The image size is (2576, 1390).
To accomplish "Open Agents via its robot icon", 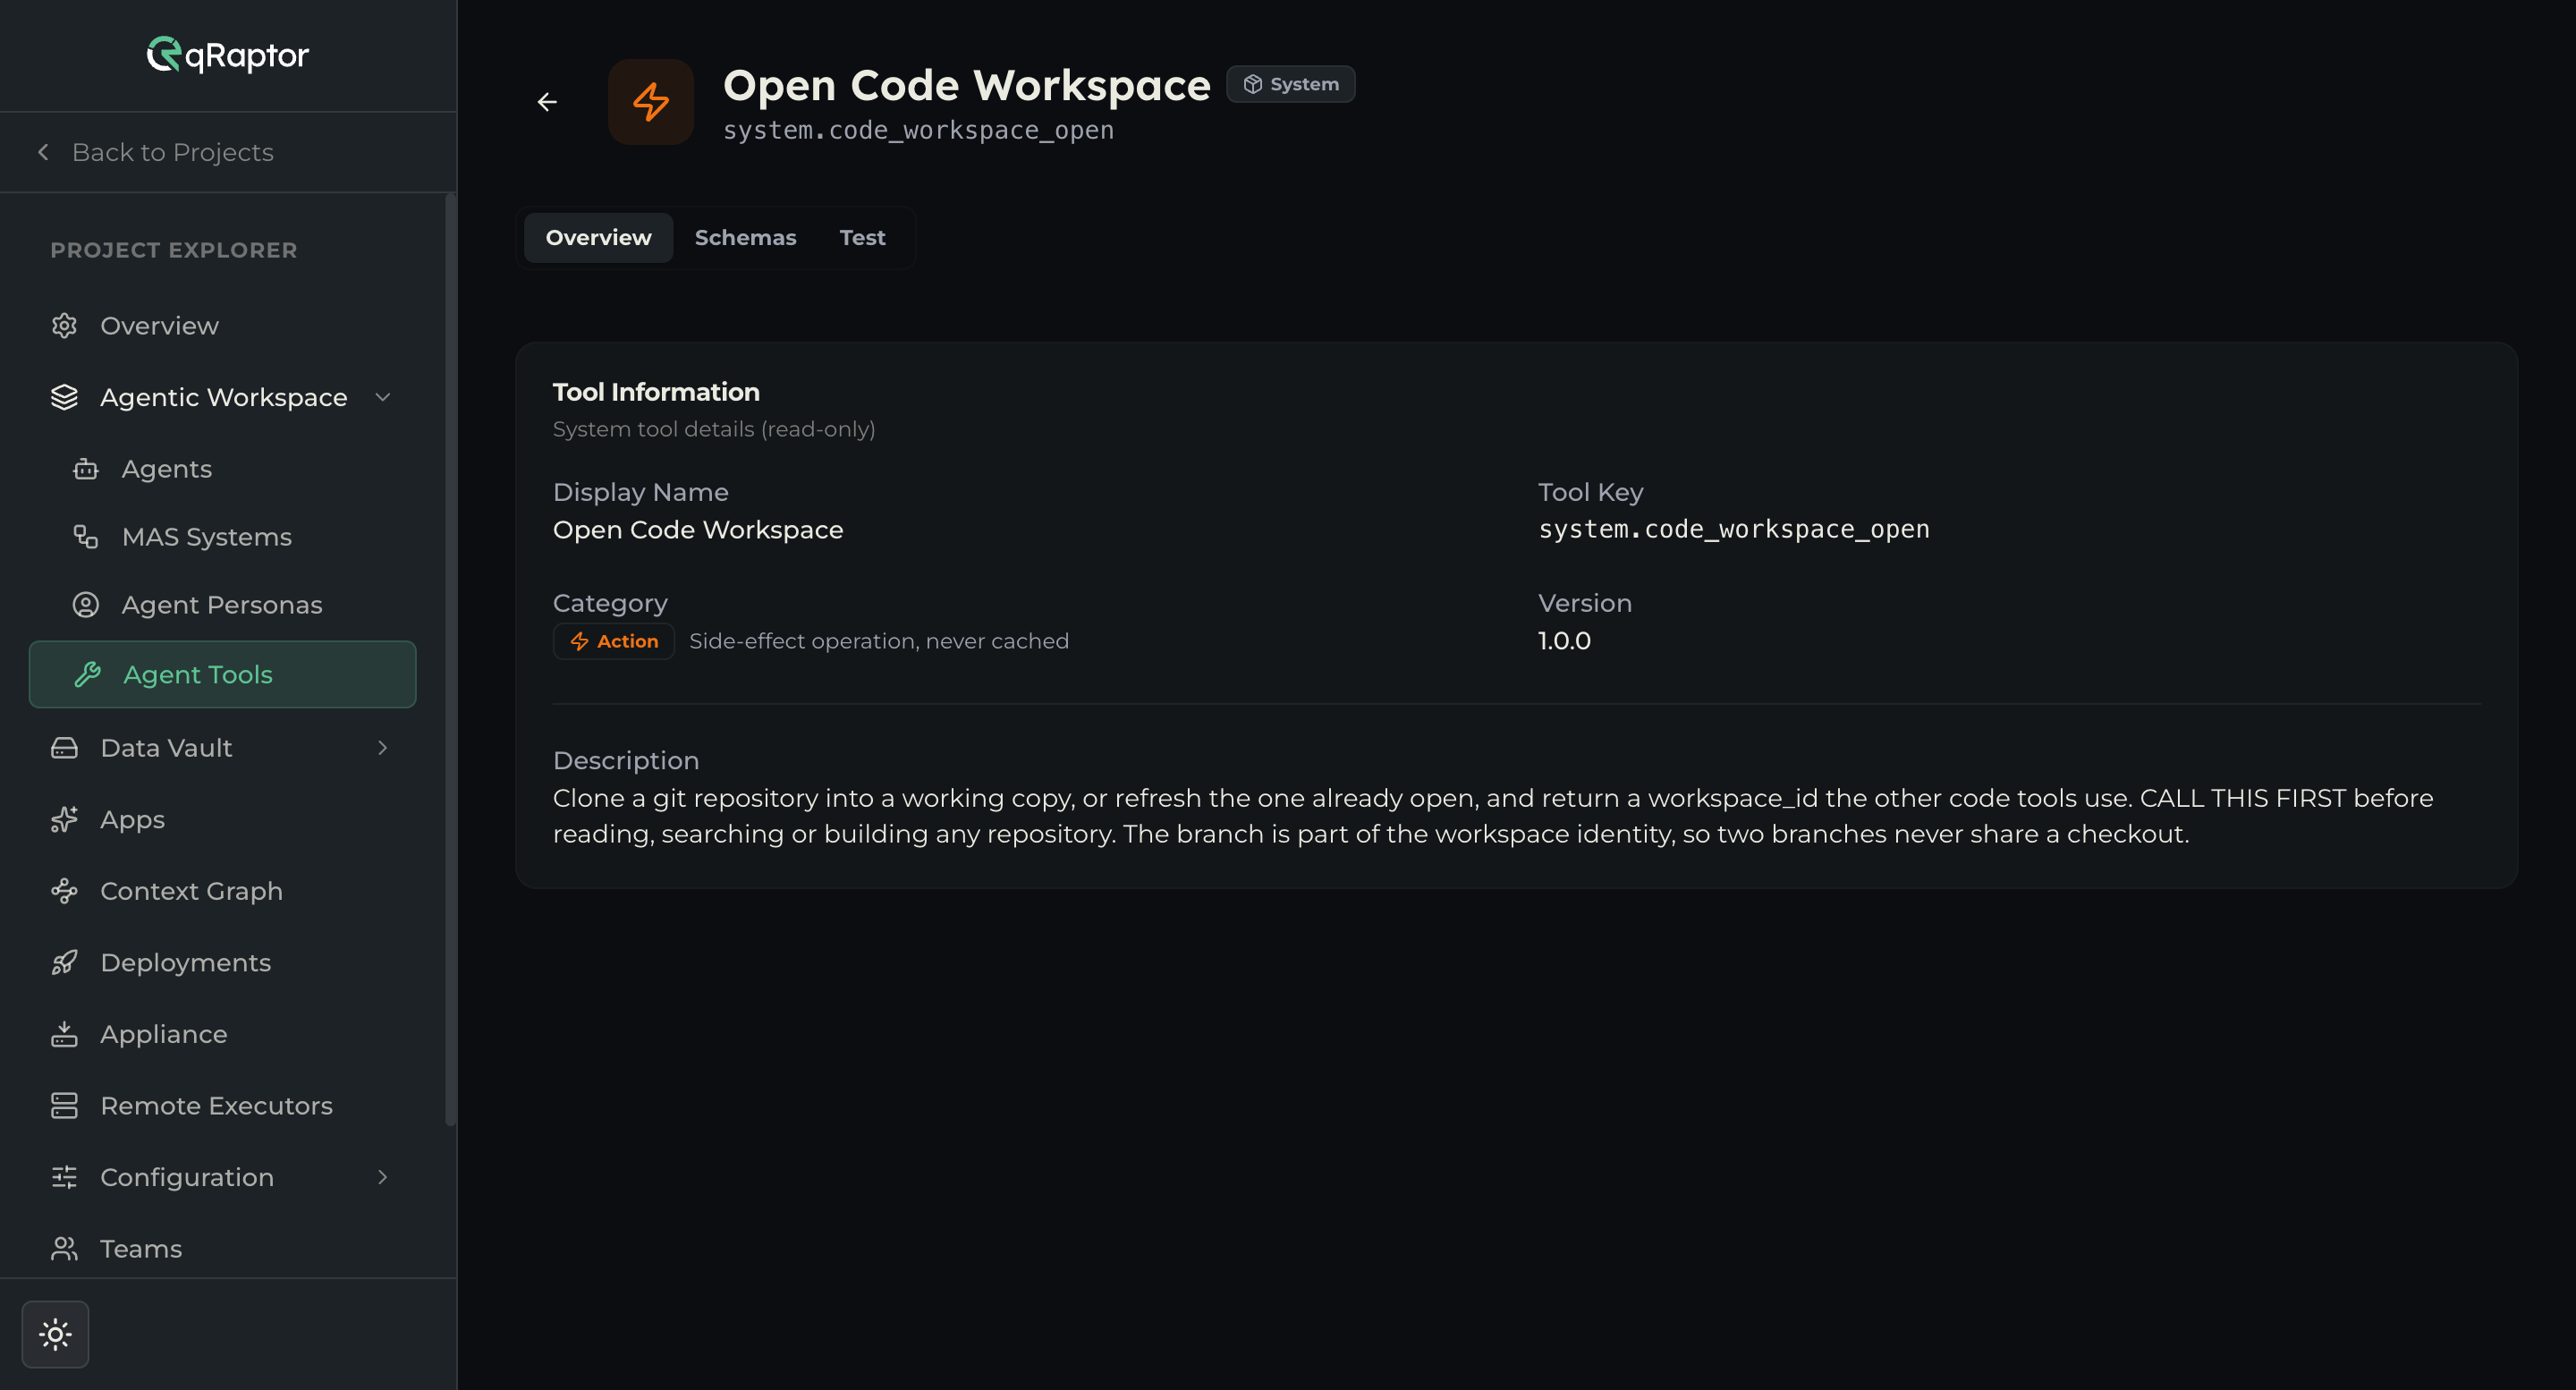I will coord(86,469).
